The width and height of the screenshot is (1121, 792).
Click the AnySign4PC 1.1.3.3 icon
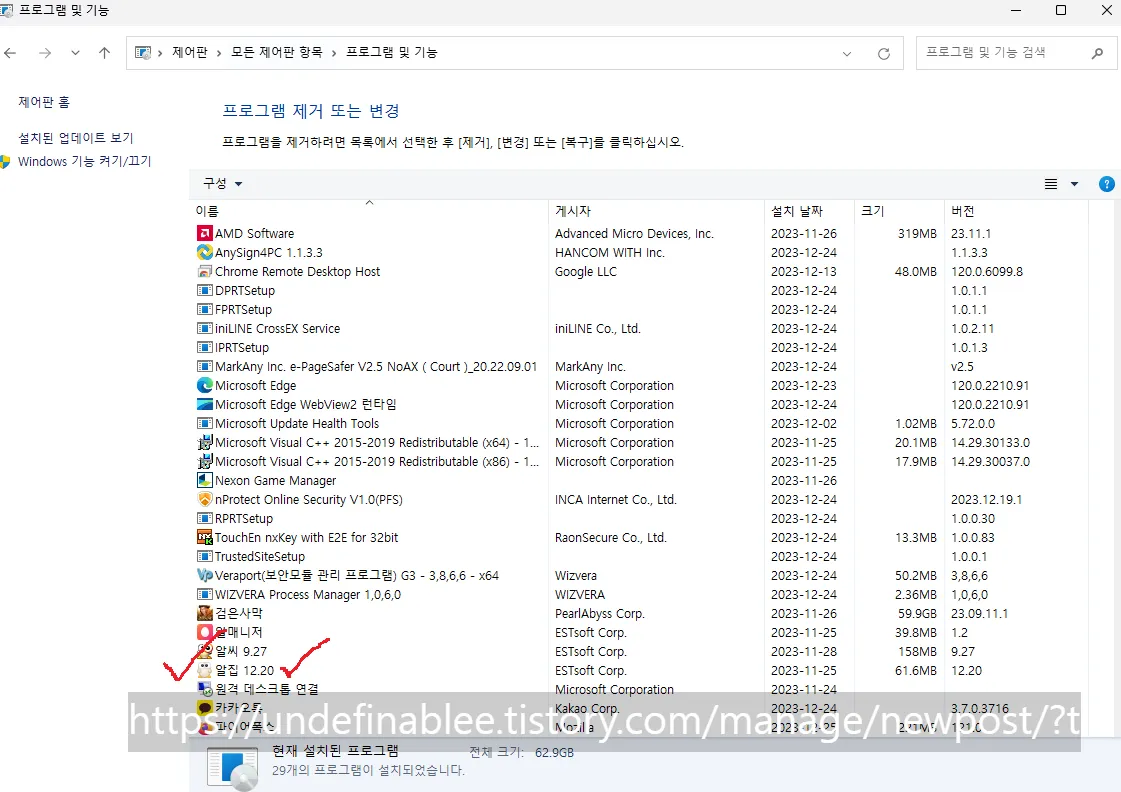[x=204, y=252]
